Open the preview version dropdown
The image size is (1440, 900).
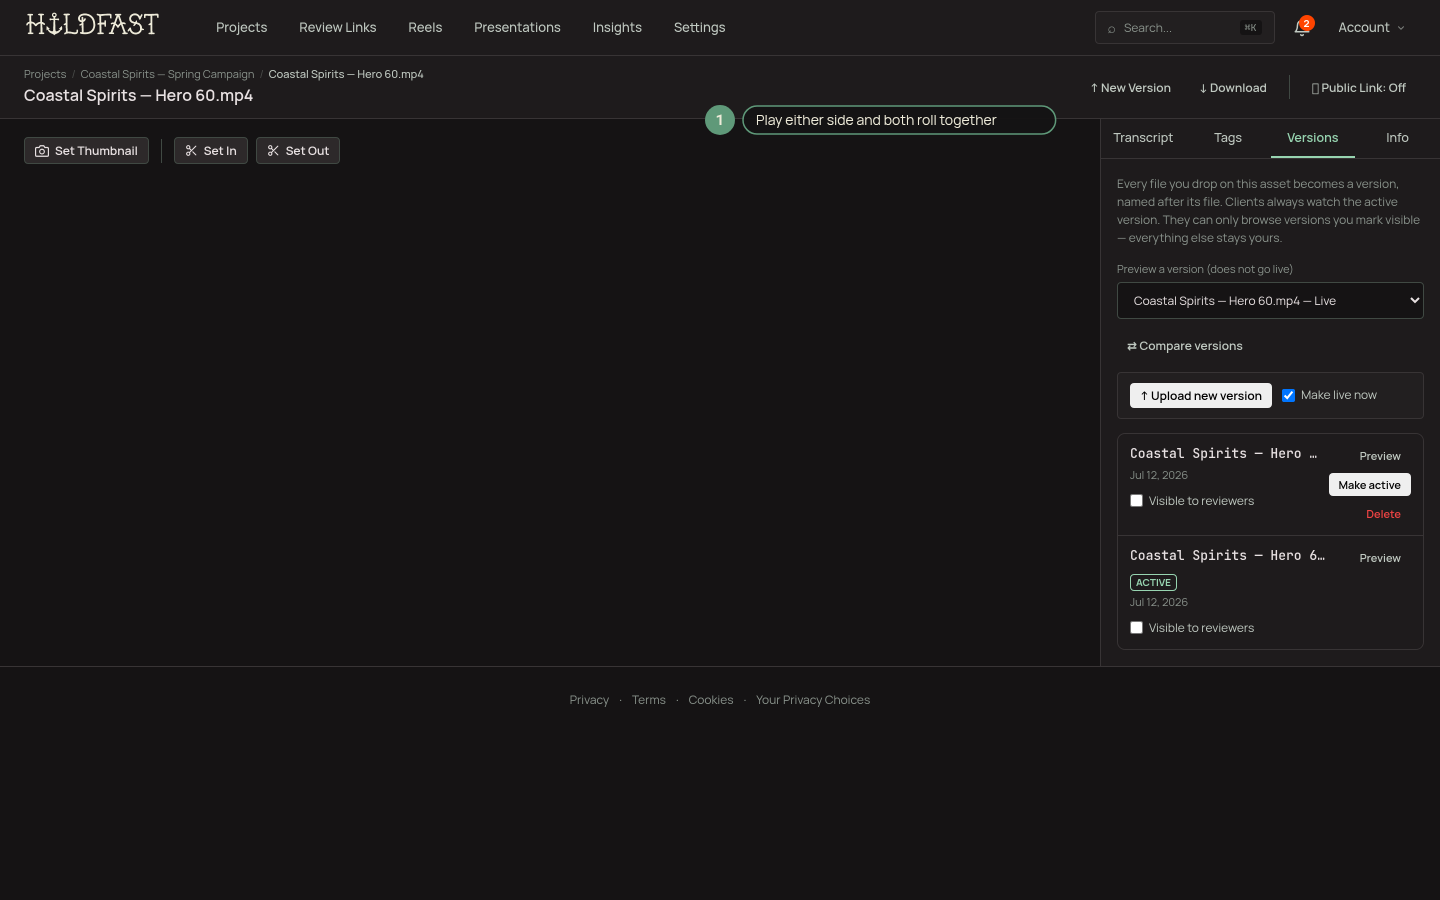click(1270, 301)
